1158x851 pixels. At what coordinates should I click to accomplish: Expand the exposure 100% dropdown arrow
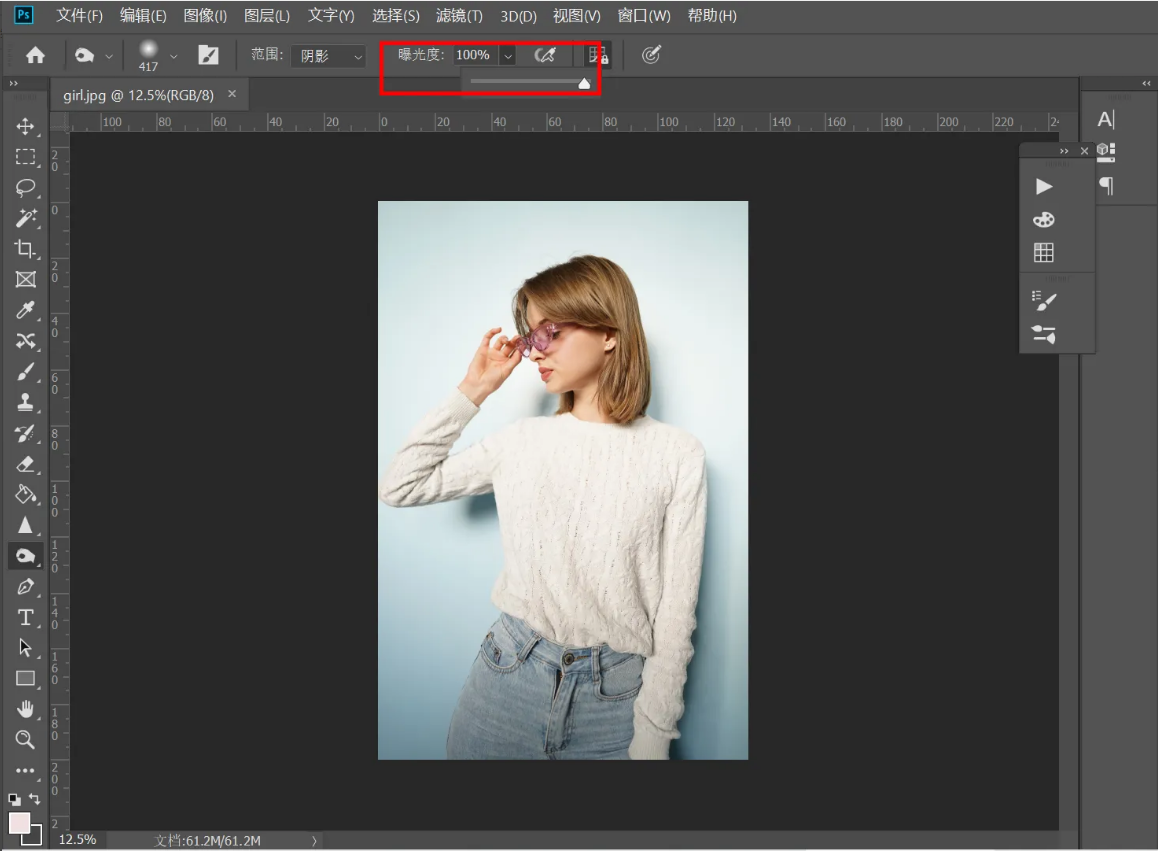pyautogui.click(x=507, y=56)
